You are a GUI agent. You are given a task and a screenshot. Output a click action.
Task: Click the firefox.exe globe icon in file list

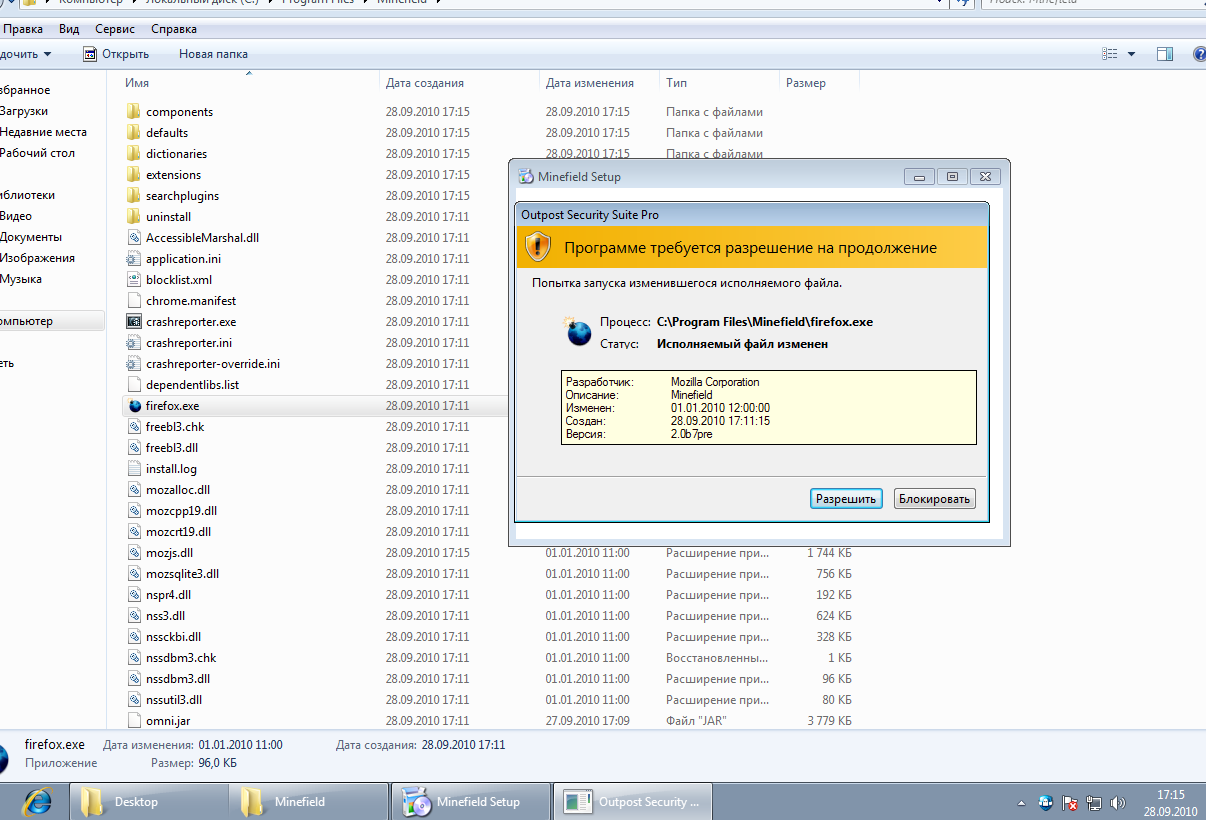[134, 406]
